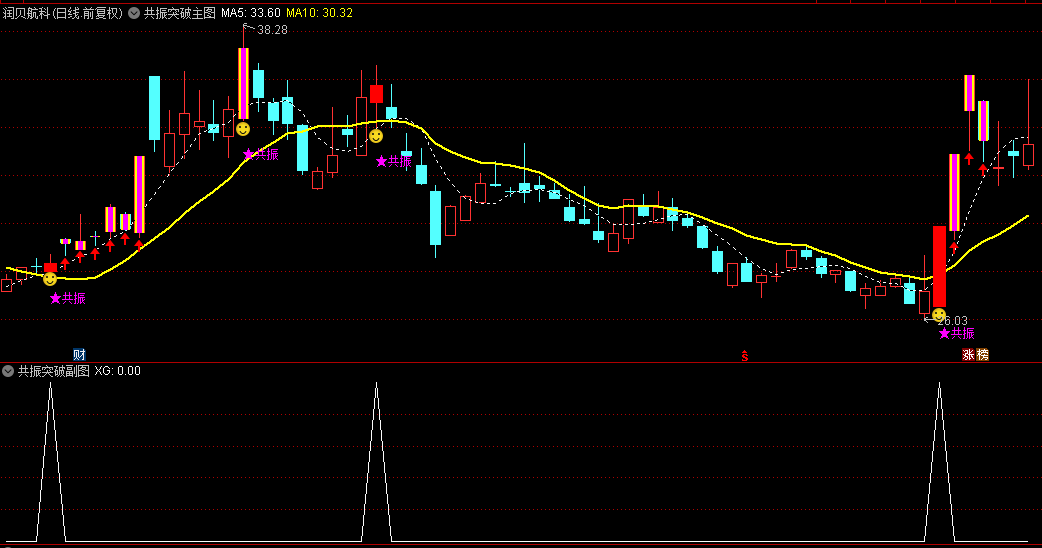Click the ★共振 label below 26.03

[x=957, y=333]
